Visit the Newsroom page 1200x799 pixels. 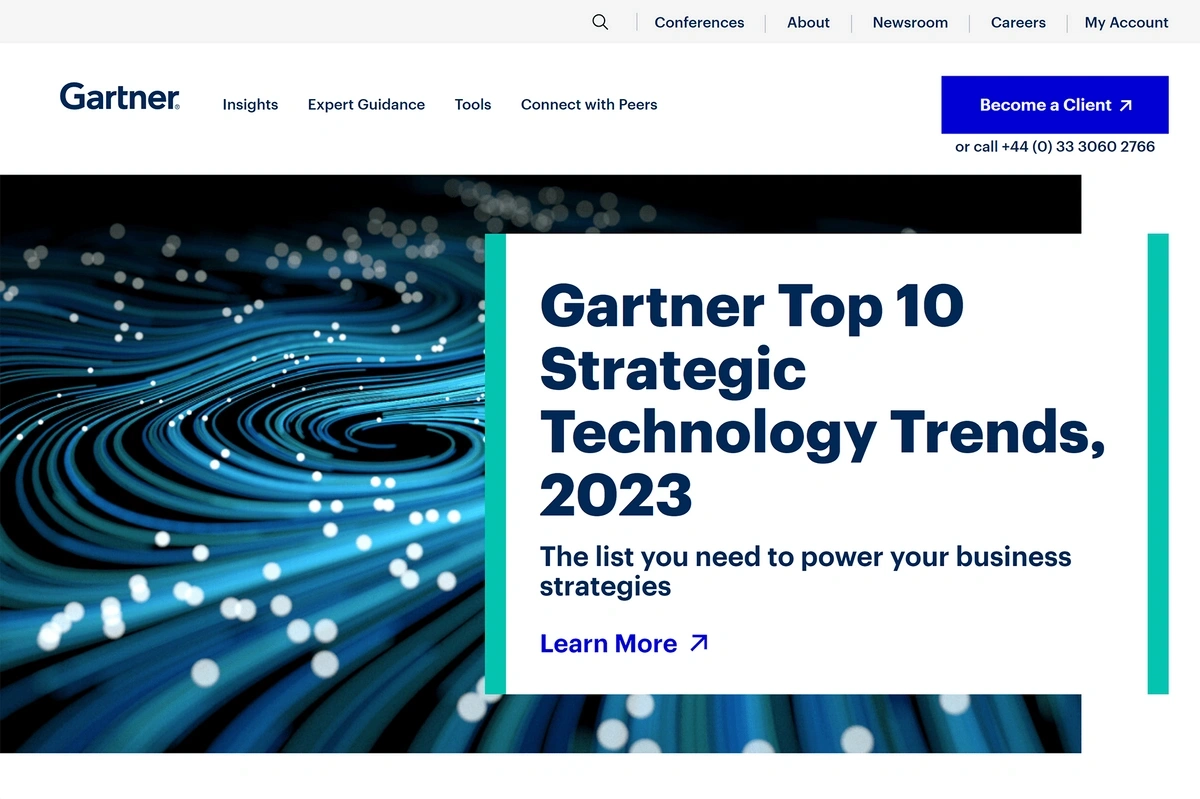click(x=910, y=22)
